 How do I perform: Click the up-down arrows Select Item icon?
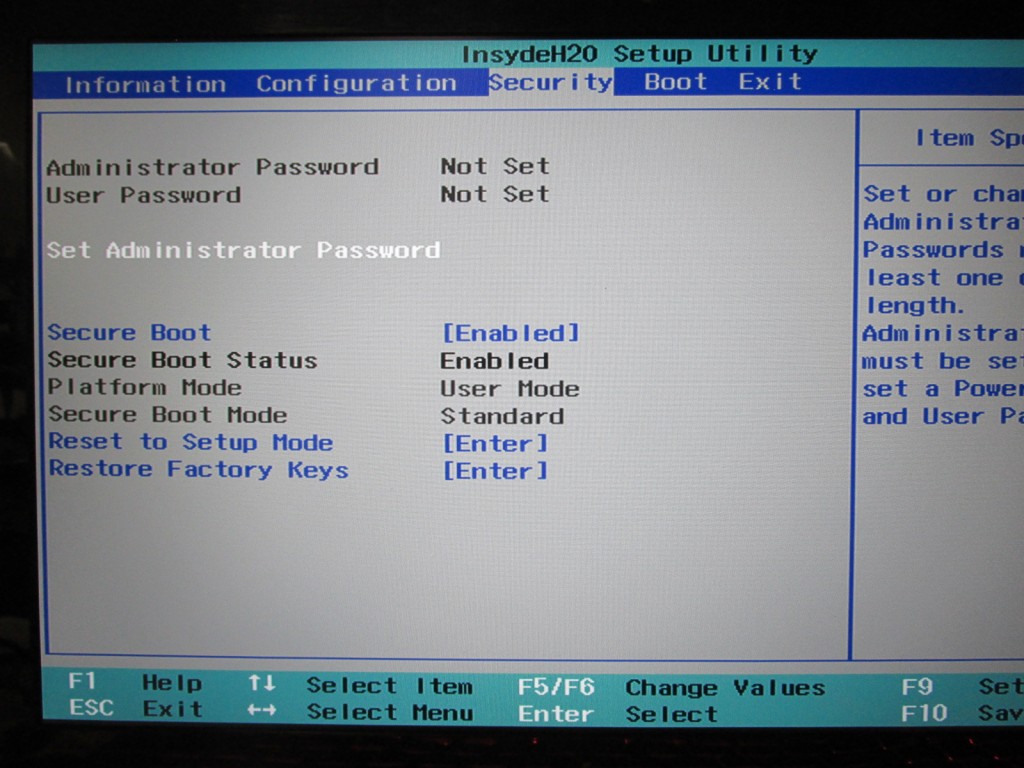coord(262,684)
